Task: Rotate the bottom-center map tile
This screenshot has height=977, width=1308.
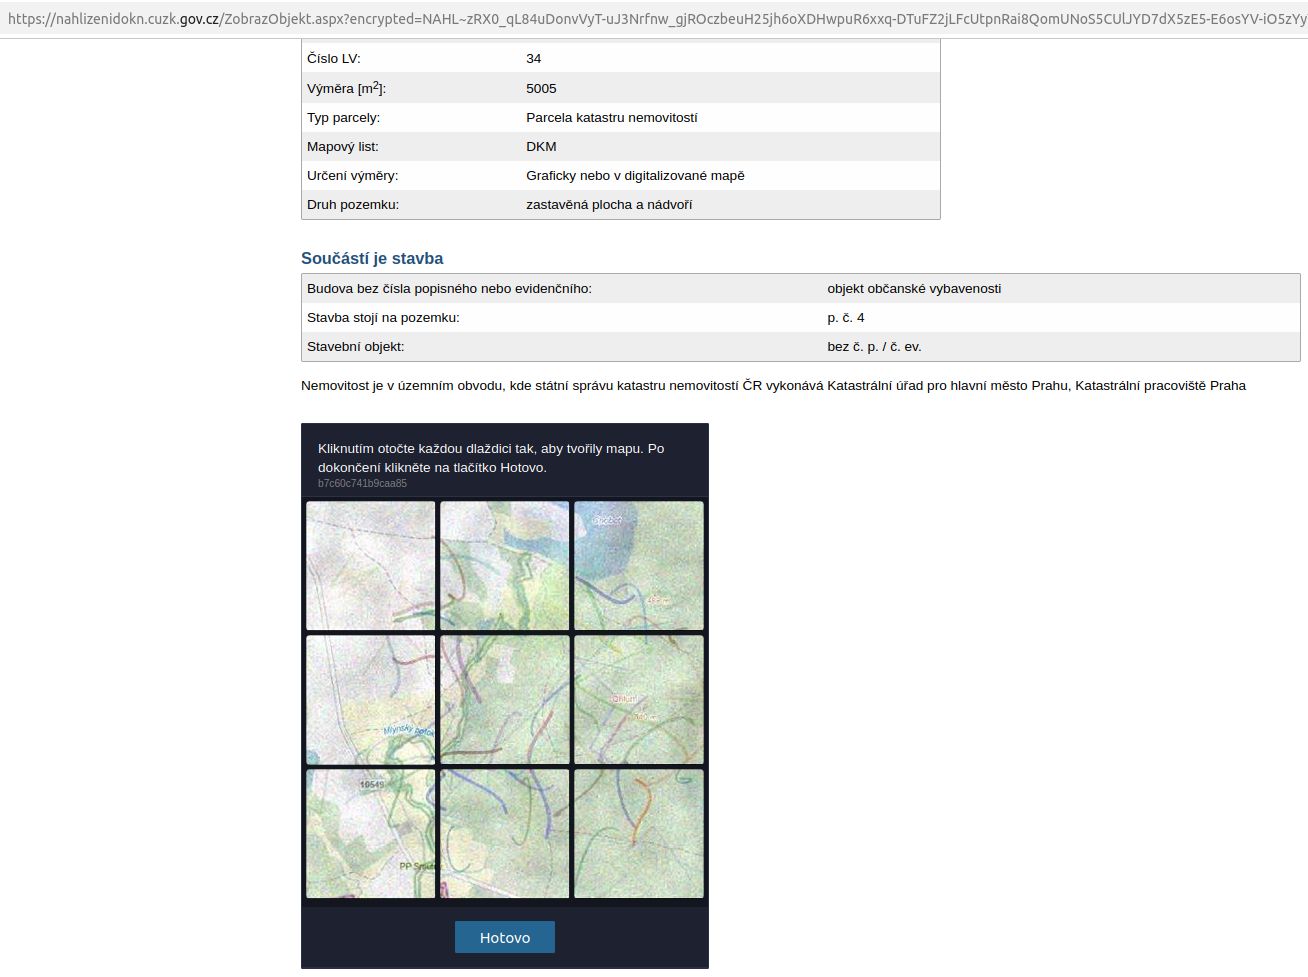Action: [505, 834]
